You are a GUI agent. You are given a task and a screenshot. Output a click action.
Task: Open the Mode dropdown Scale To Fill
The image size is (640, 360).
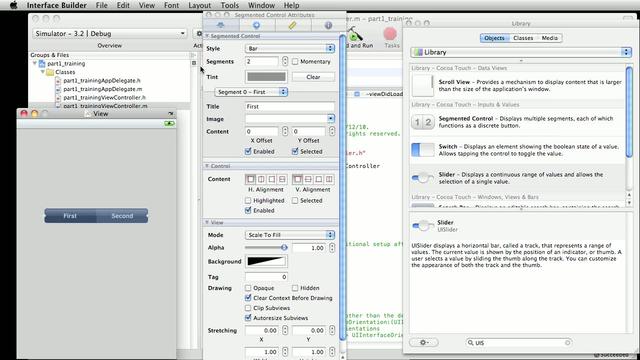pyautogui.click(x=290, y=235)
